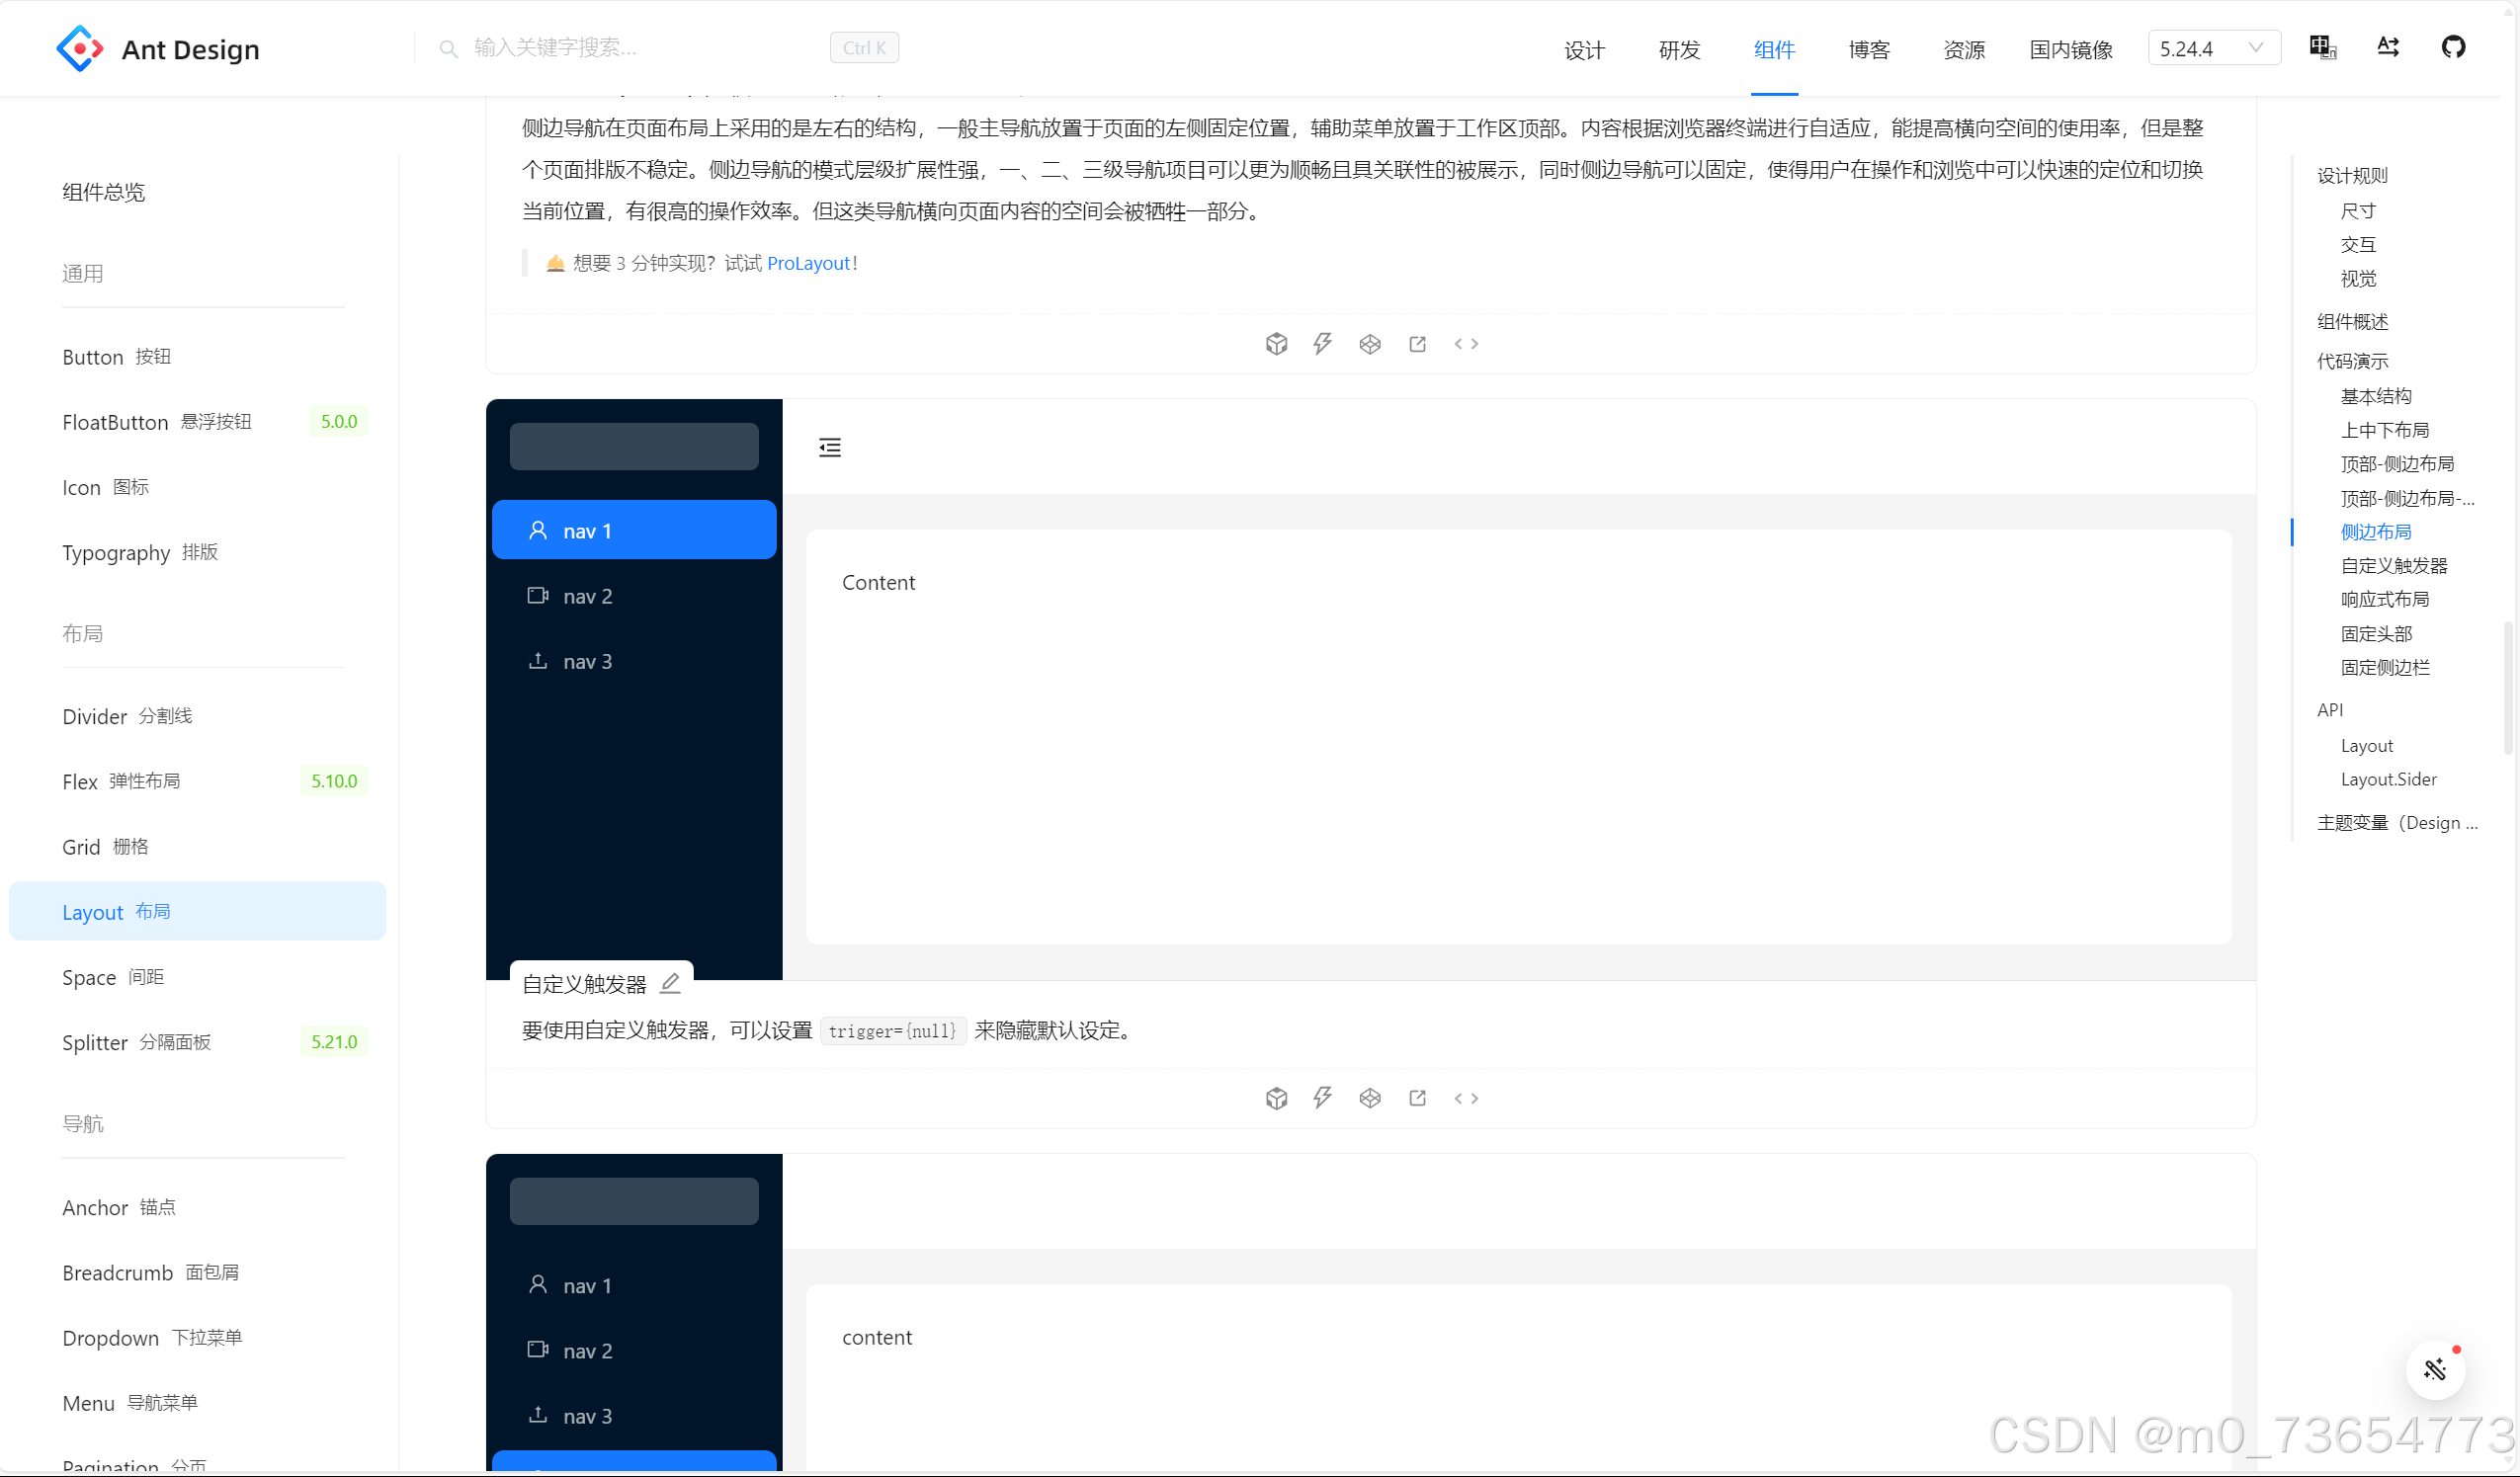Open the GitHub repository icon
The image size is (2520, 1477).
point(2453,47)
